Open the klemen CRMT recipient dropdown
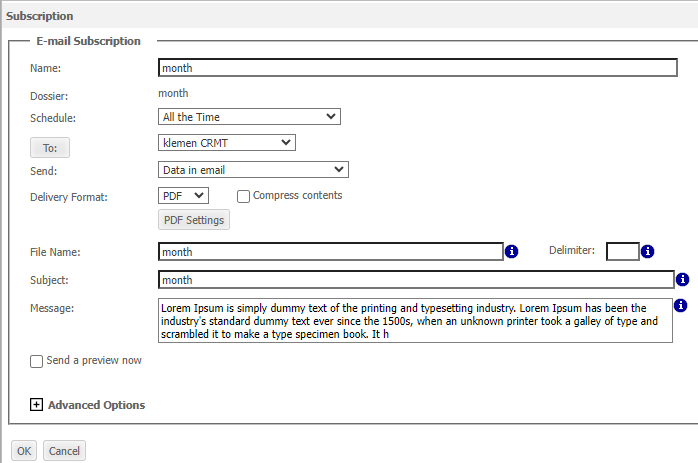The image size is (698, 463). click(227, 143)
